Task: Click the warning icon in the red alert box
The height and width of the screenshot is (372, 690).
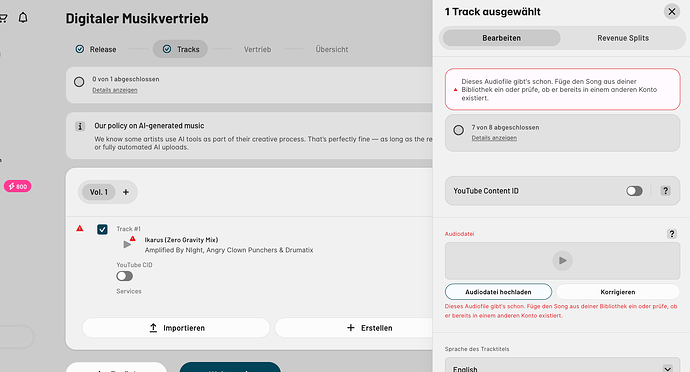Action: 455,89
